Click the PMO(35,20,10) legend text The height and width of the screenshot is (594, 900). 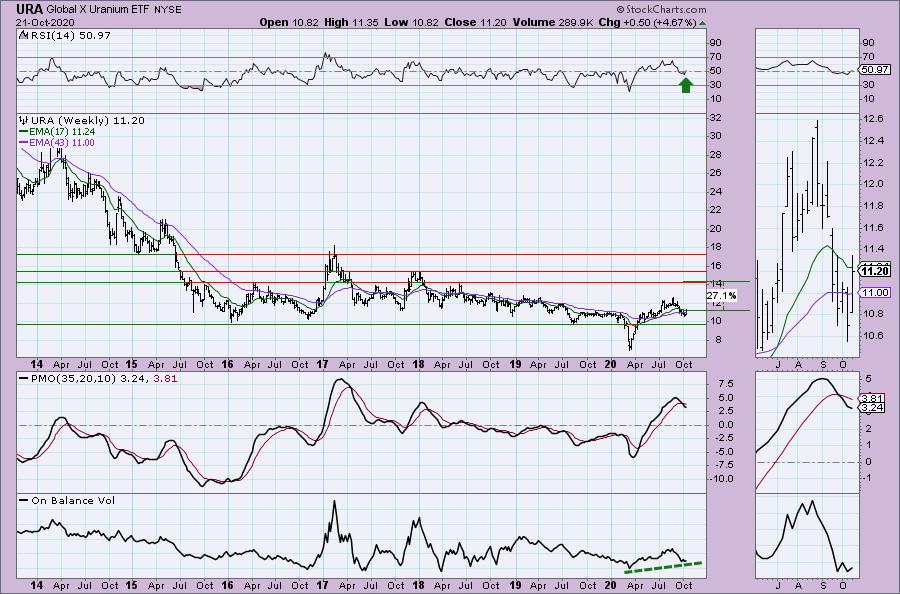coord(104,378)
